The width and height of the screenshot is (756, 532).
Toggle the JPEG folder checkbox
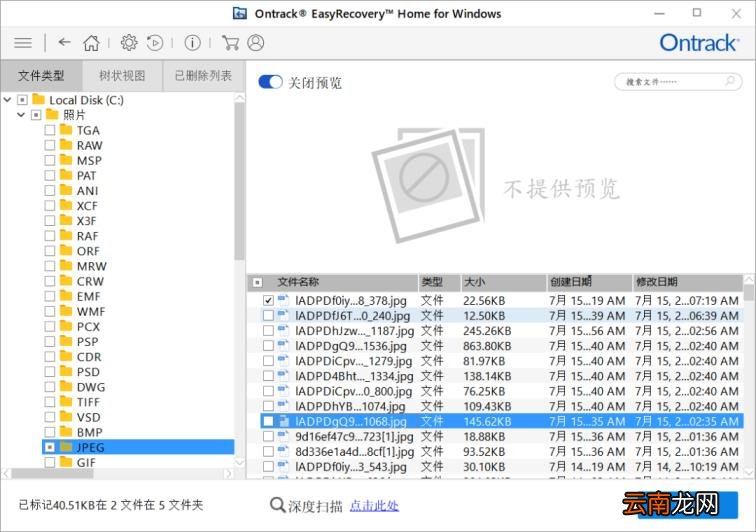click(x=50, y=447)
